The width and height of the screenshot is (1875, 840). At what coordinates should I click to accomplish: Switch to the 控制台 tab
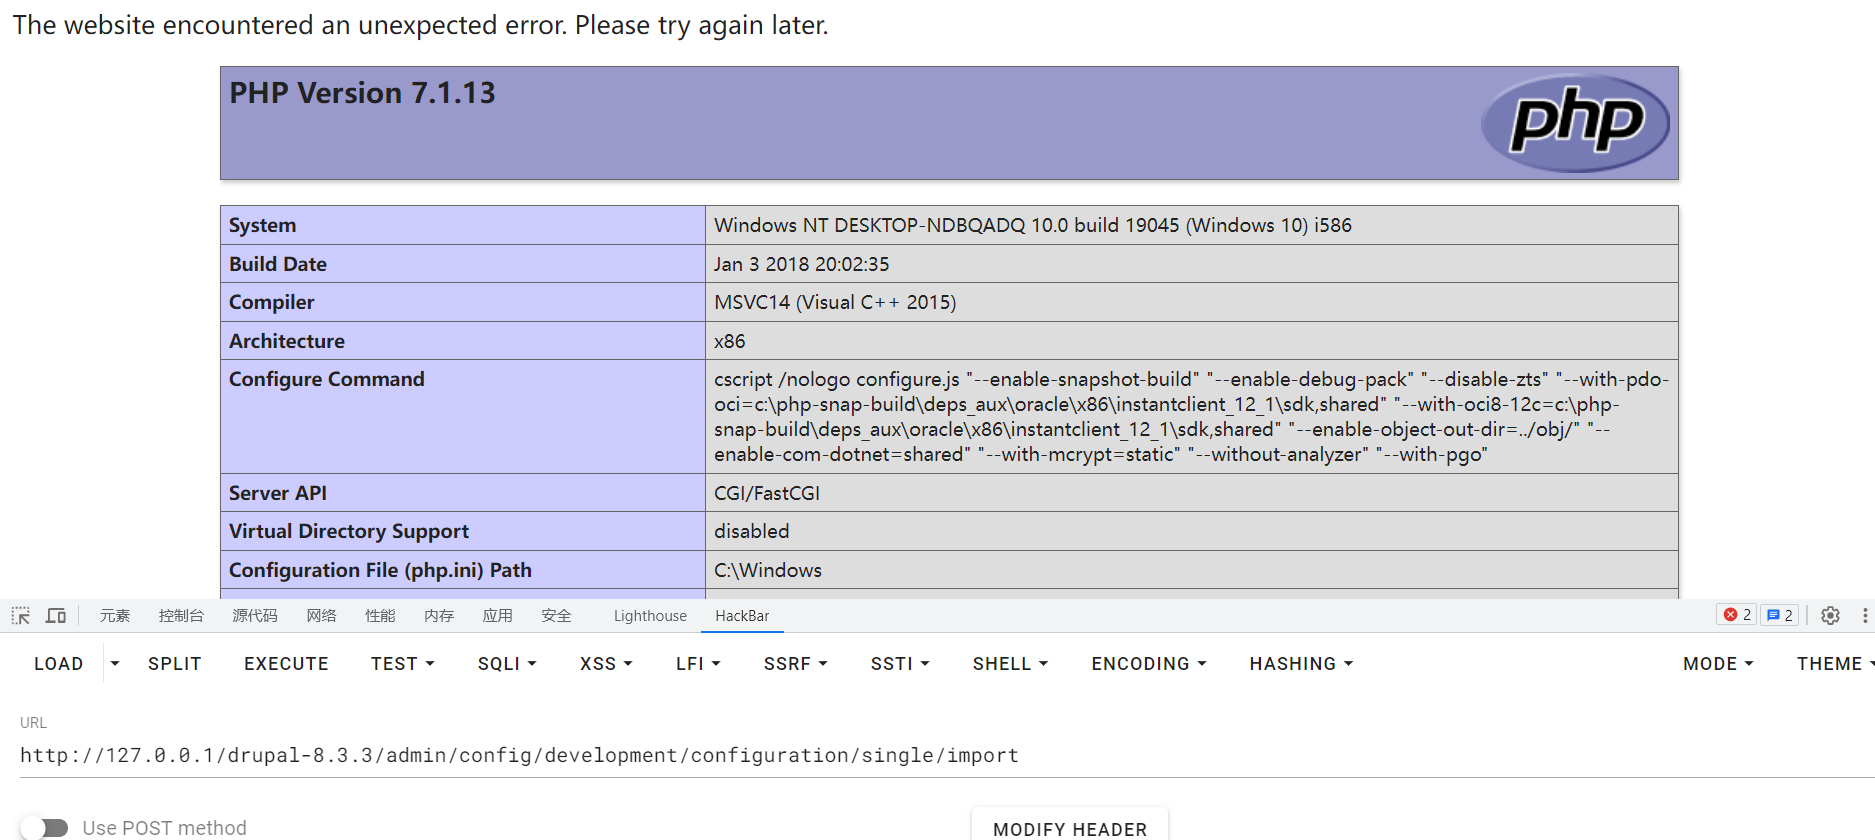[181, 616]
